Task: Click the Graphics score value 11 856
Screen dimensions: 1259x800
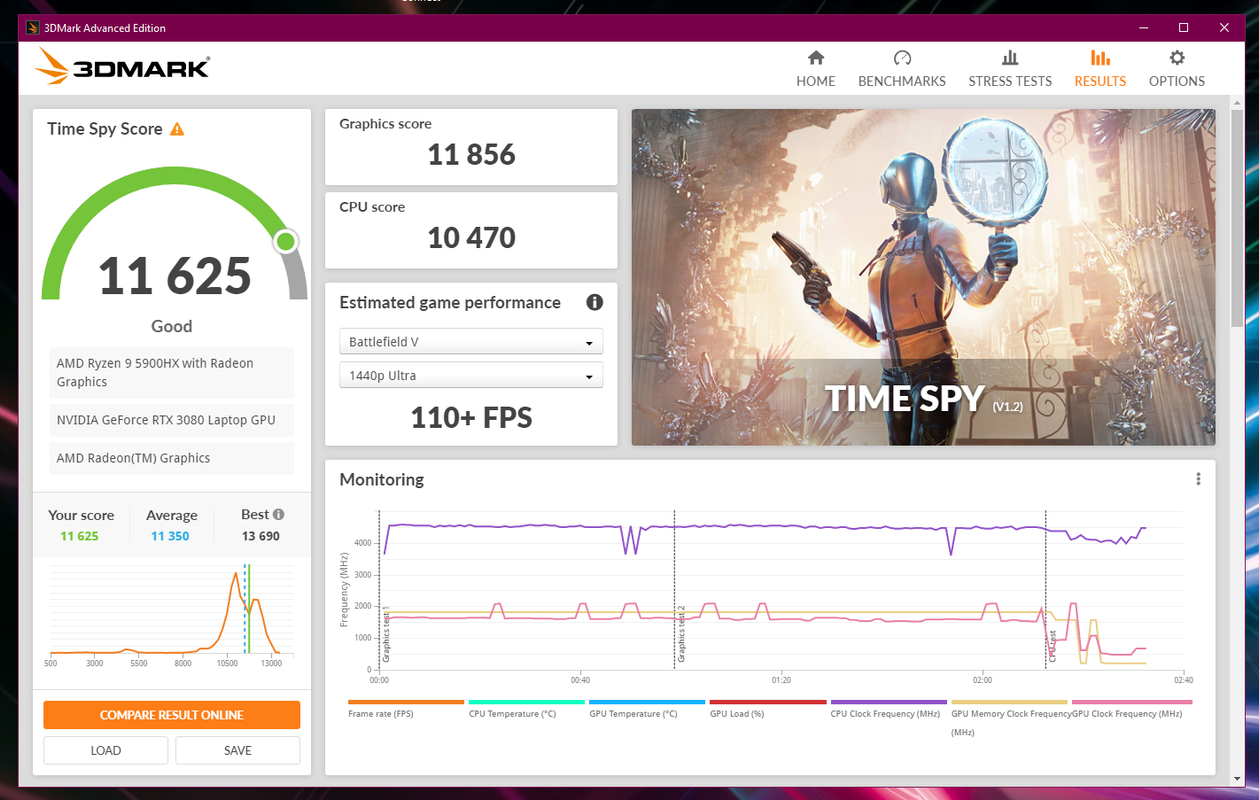Action: tap(471, 155)
